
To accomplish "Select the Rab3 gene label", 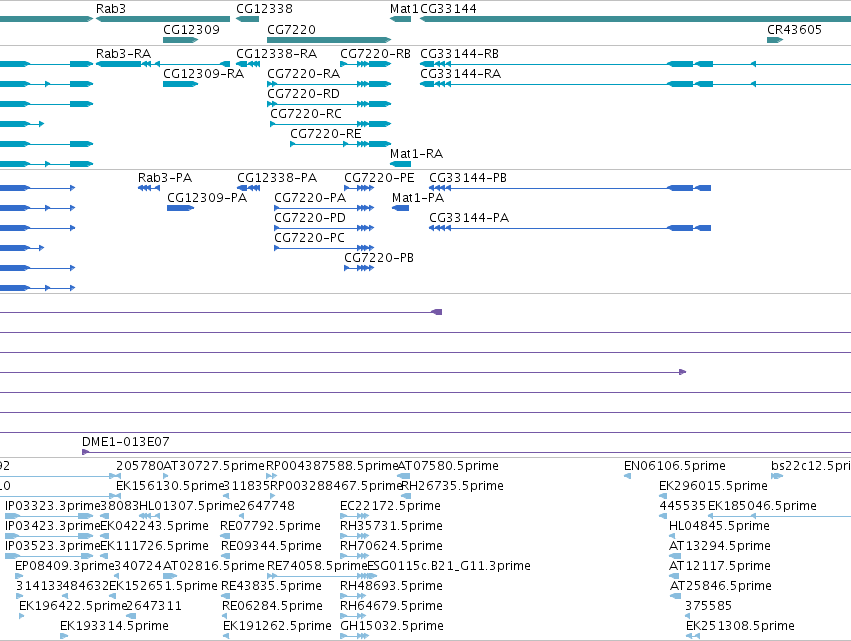I will click(111, 9).
